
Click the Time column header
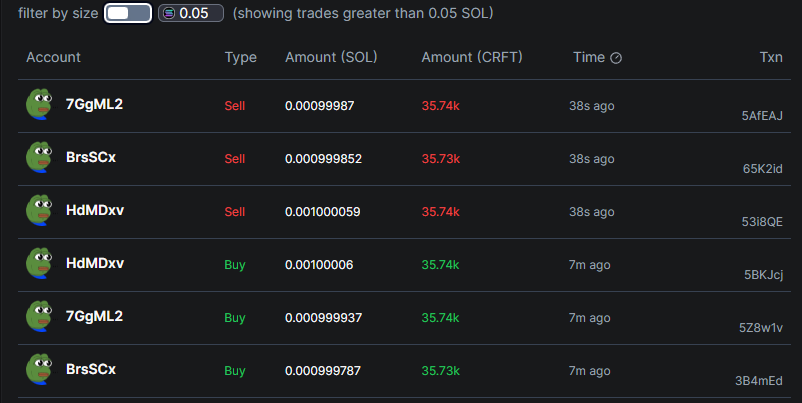point(589,58)
